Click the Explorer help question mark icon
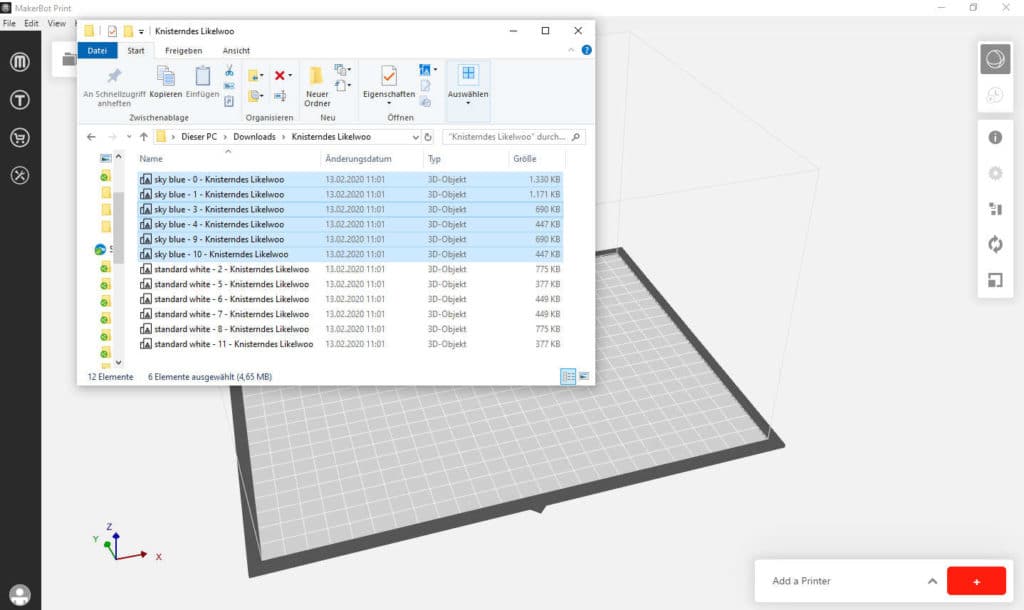Viewport: 1024px width, 610px height. 586,50
